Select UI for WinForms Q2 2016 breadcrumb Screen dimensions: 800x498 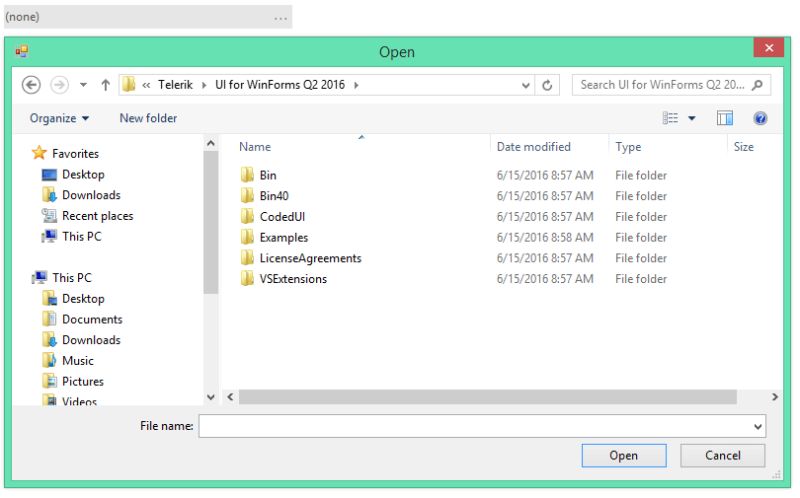[280, 85]
